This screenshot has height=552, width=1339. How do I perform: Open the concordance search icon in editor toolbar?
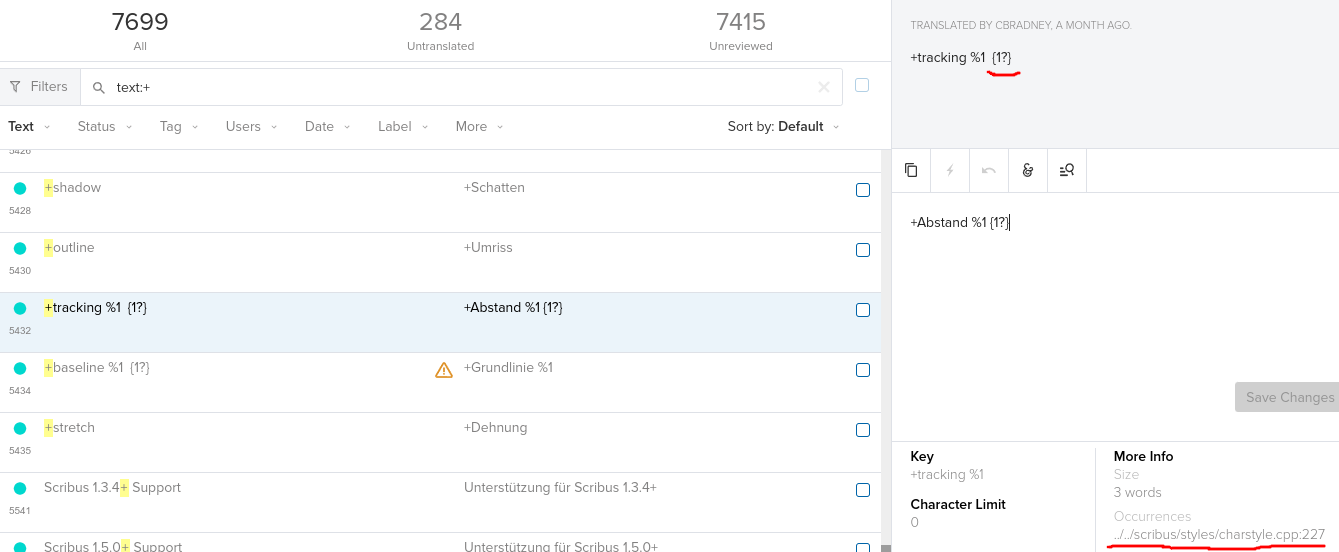1066,170
